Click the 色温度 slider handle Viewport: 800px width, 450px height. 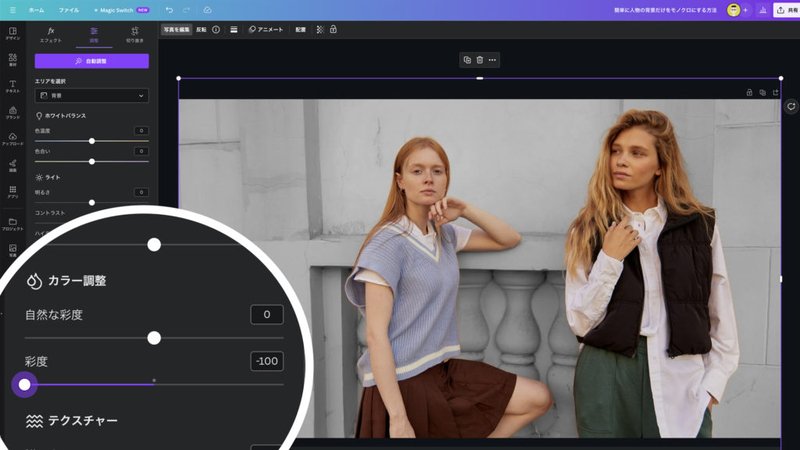(92, 141)
